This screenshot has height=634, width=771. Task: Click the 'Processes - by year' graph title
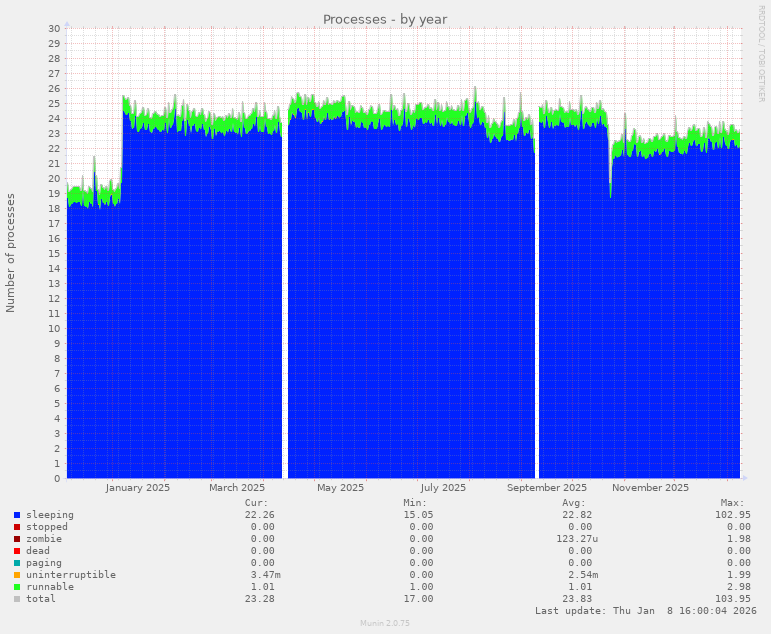pos(385,19)
